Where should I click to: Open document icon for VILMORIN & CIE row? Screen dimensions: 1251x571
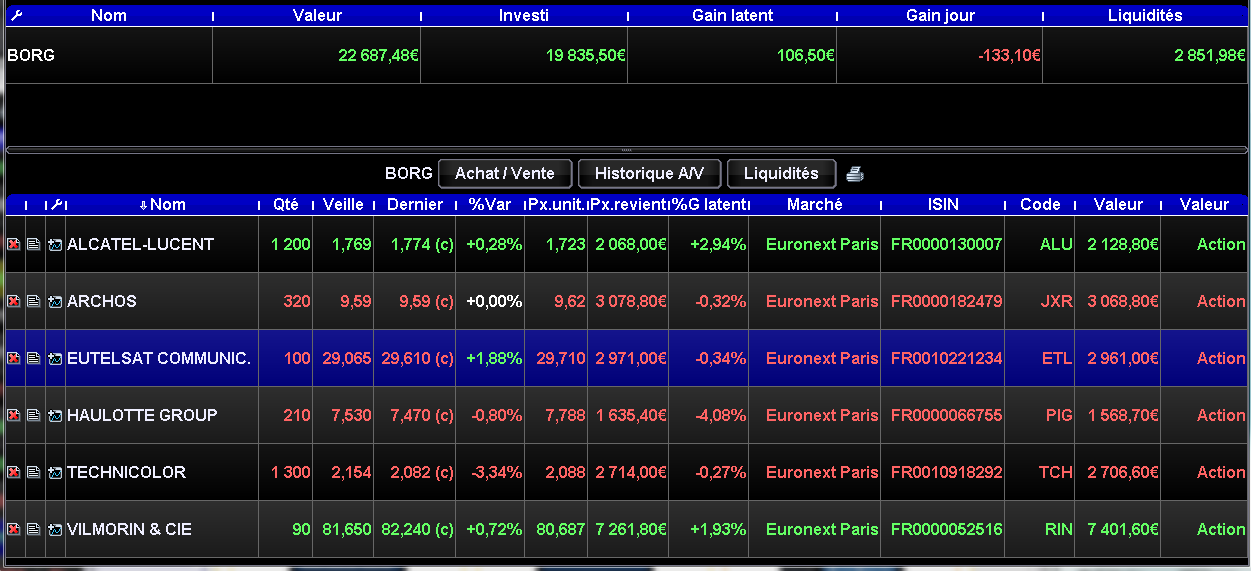coord(34,529)
